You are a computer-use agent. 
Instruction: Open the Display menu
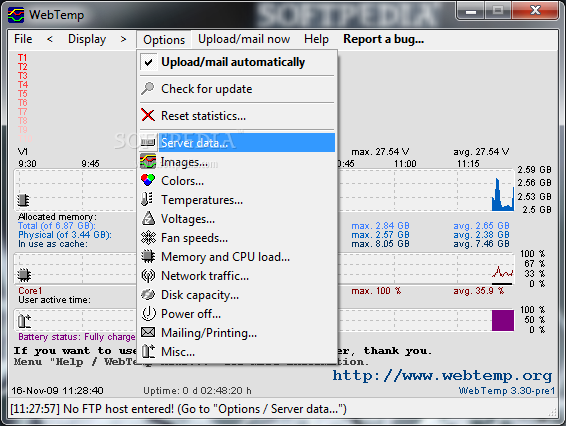coord(87,39)
